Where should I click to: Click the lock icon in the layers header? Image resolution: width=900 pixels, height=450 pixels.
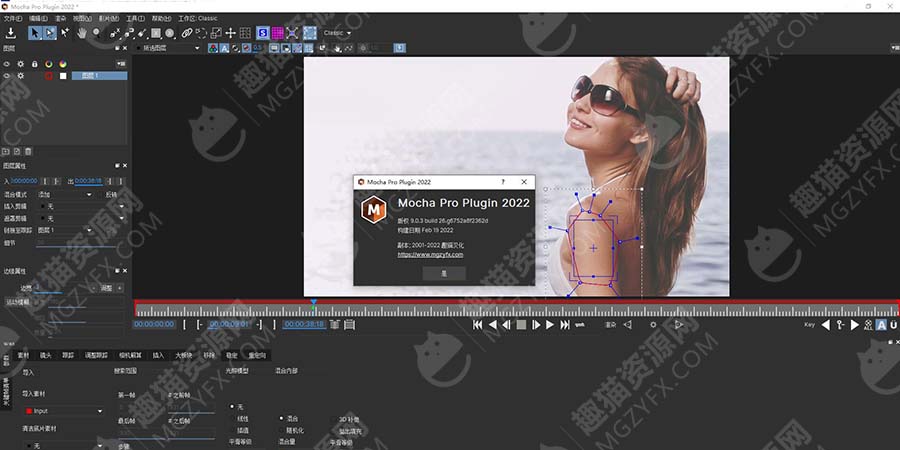coord(34,64)
